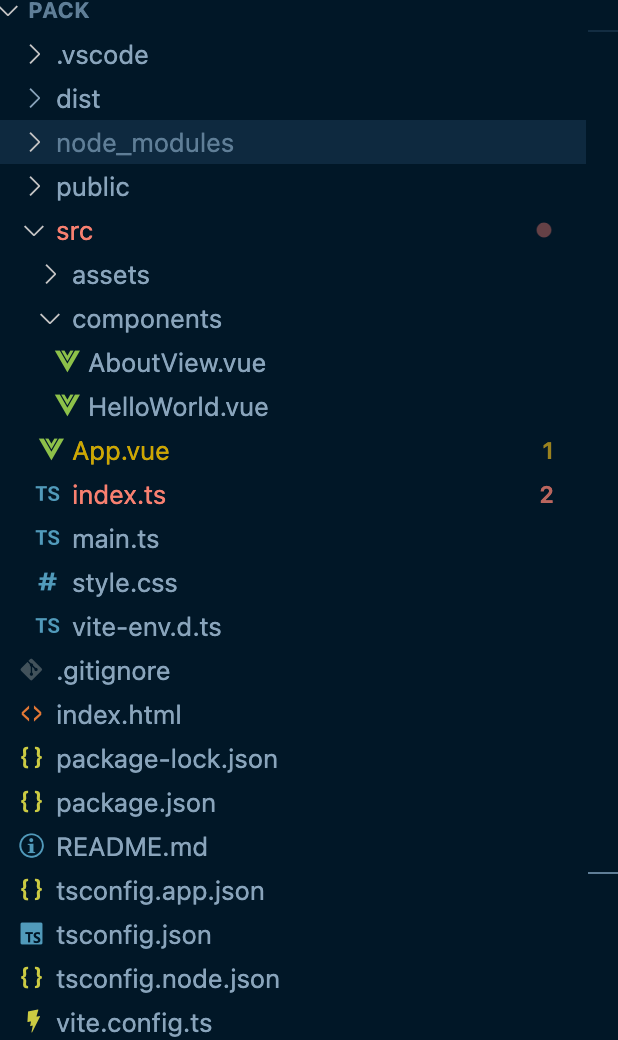618x1040 pixels.
Task: Click the Vite lightning icon for vite.config.ts
Action: pyautogui.click(x=31, y=1022)
